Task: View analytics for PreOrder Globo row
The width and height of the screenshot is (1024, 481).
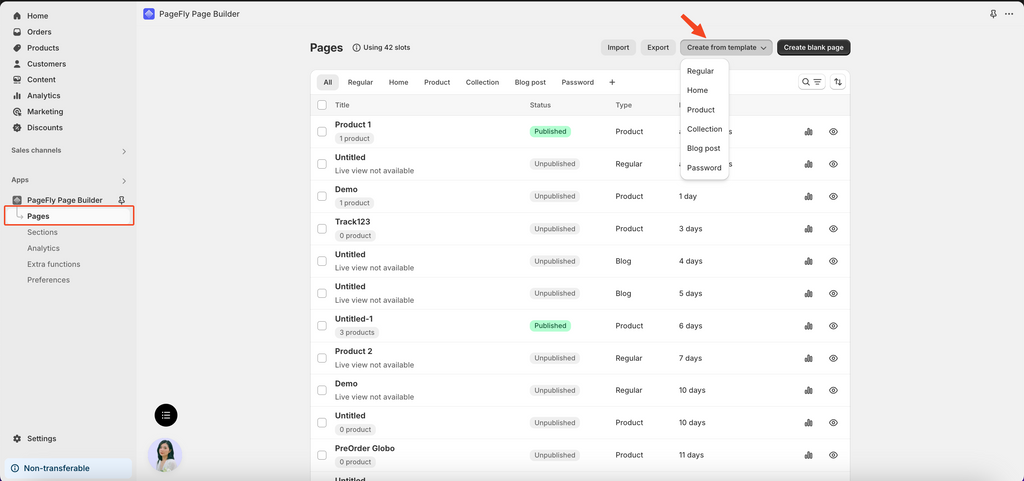Action: point(808,455)
